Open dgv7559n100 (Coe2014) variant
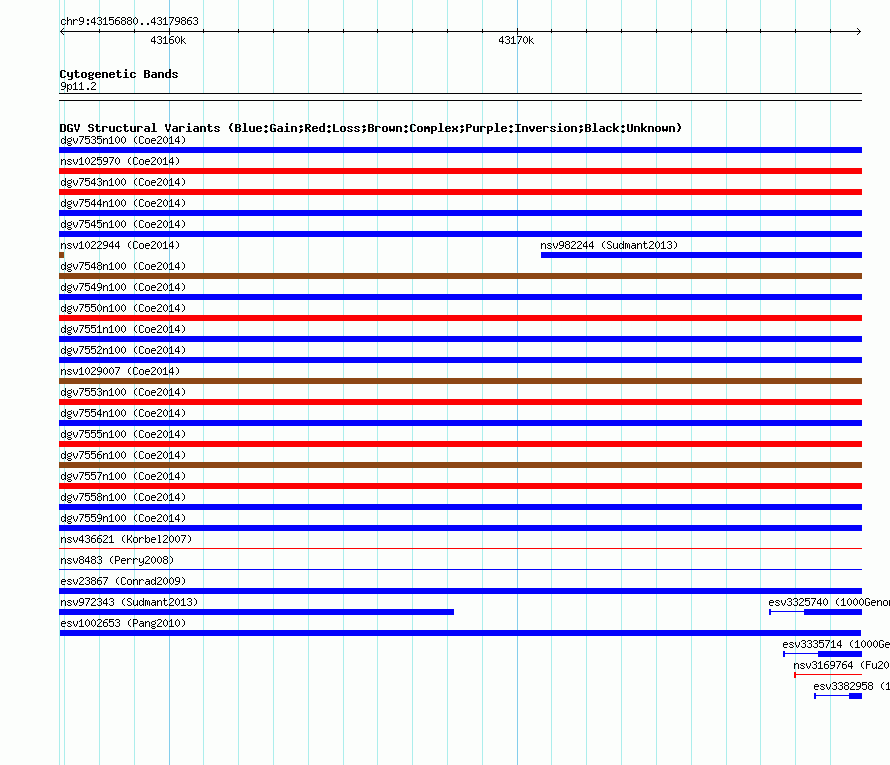The height and width of the screenshot is (765, 890). (123, 518)
